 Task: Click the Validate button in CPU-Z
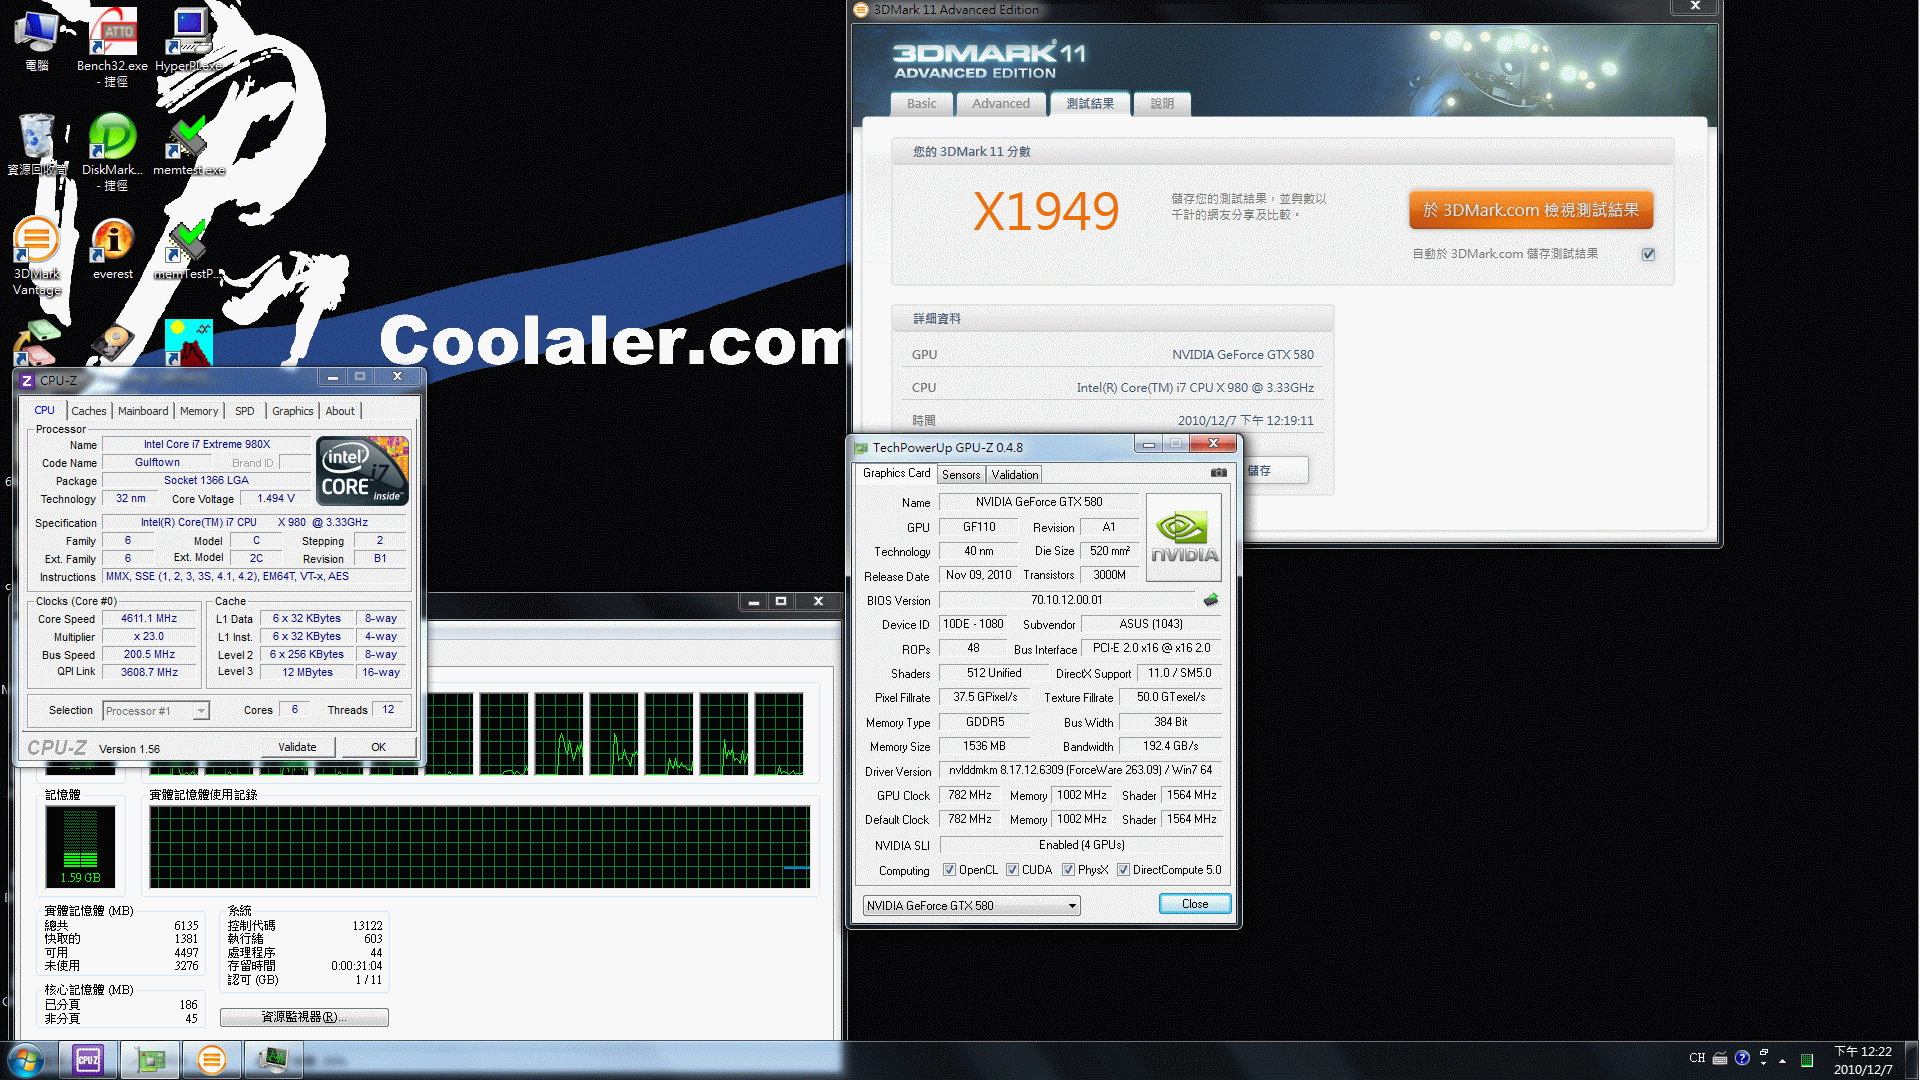click(297, 748)
